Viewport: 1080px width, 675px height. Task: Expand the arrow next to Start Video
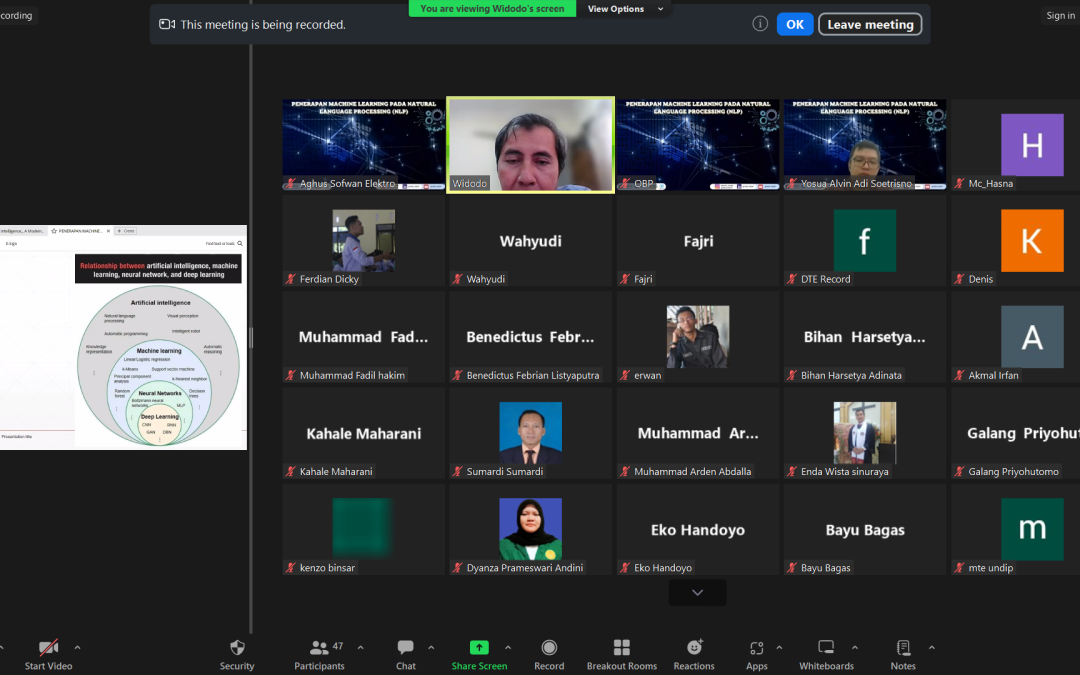click(77, 647)
